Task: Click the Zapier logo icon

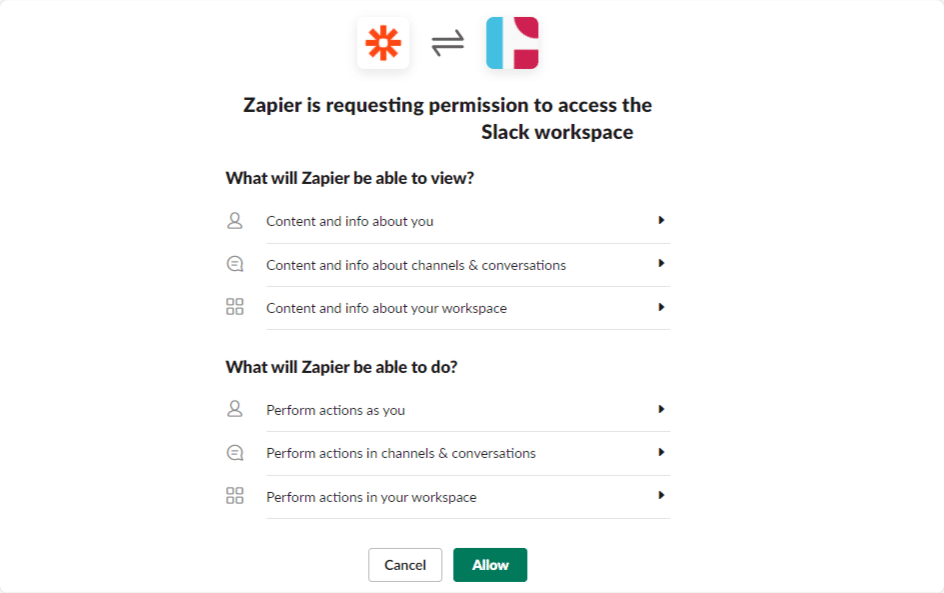Action: point(383,44)
